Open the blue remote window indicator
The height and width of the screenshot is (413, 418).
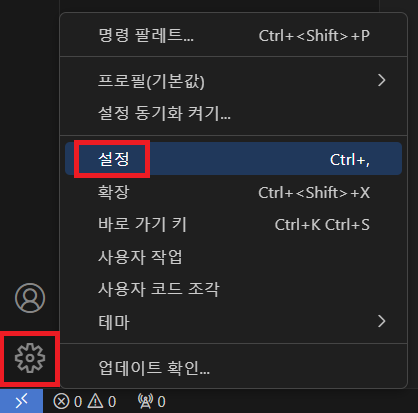pyautogui.click(x=21, y=401)
